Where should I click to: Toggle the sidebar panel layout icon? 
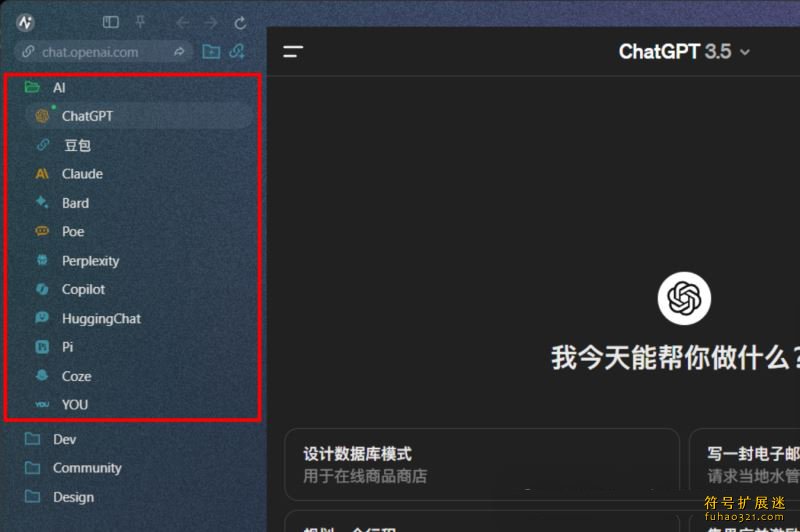pyautogui.click(x=111, y=22)
